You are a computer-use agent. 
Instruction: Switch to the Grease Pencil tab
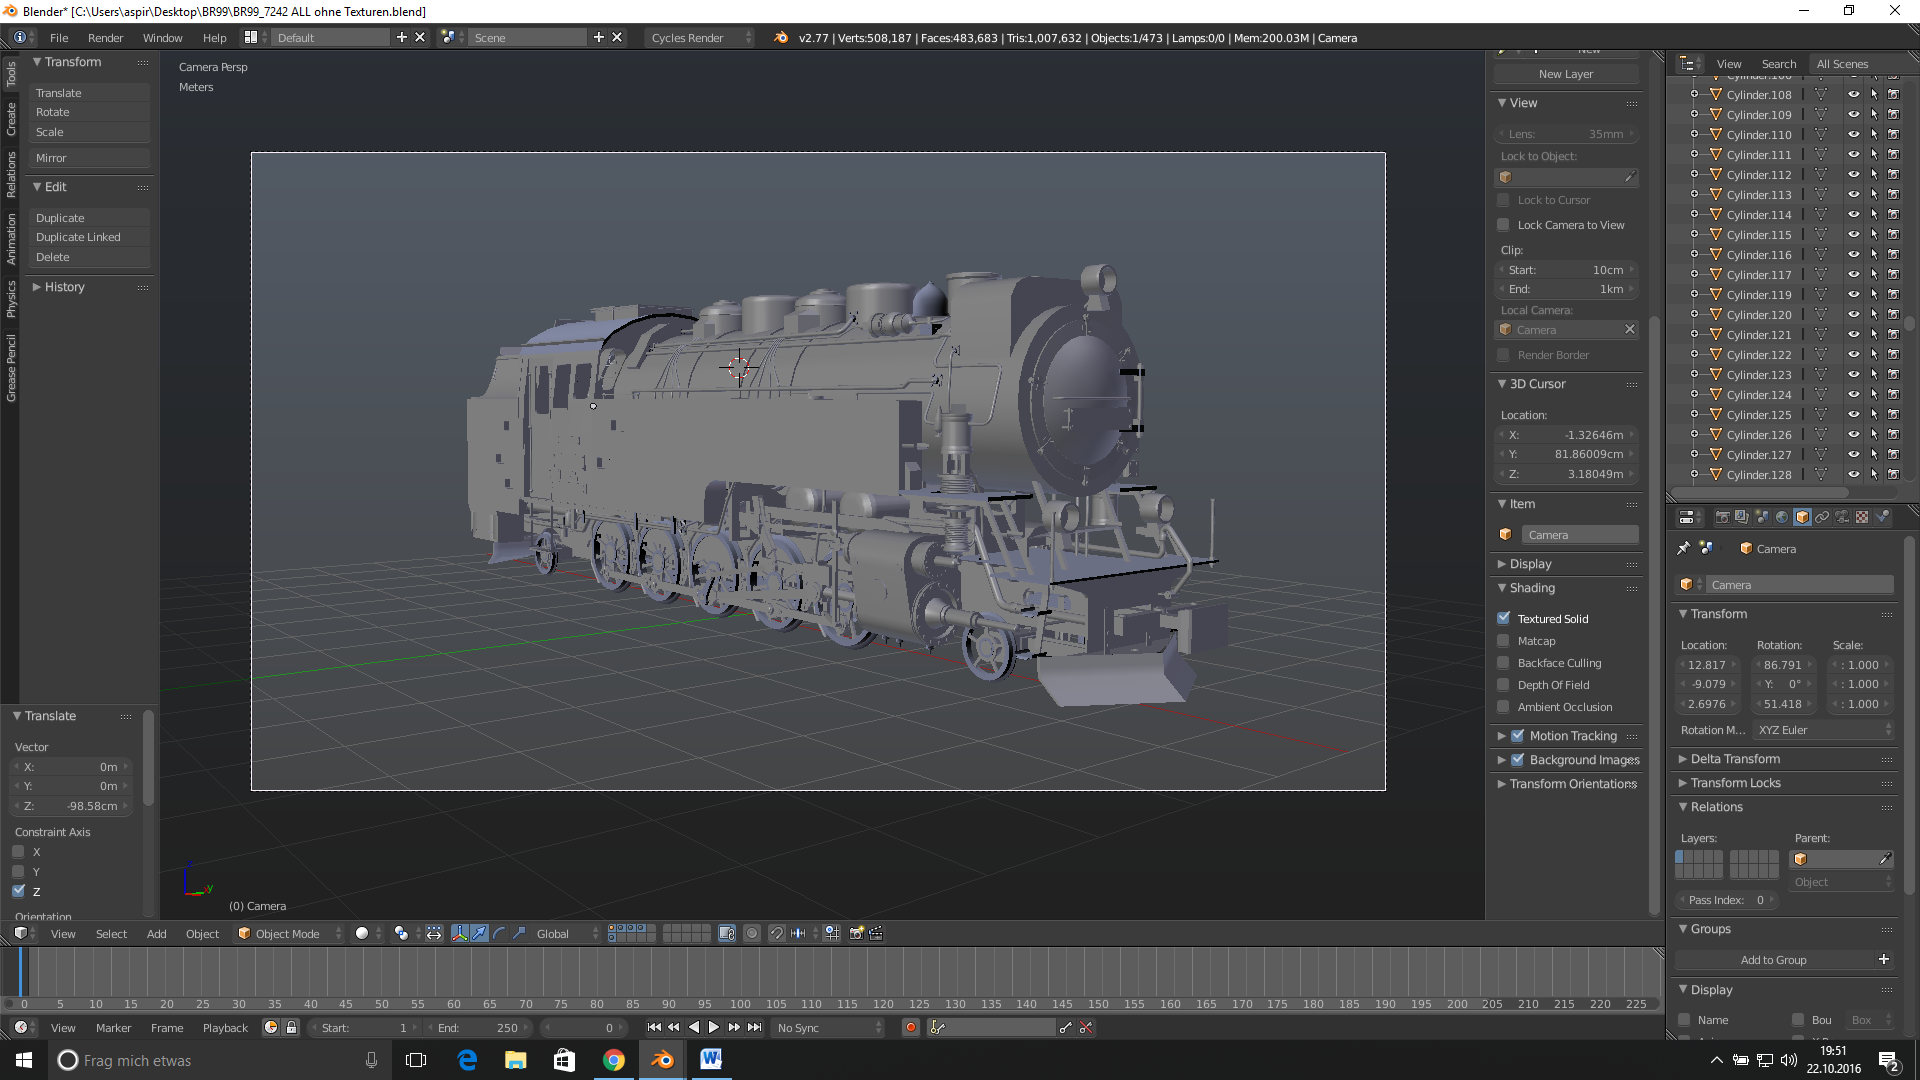11,368
